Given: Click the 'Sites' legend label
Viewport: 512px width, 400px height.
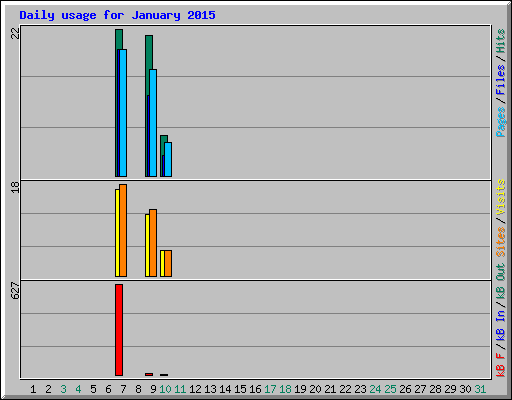Looking at the screenshot, I should (500, 242).
